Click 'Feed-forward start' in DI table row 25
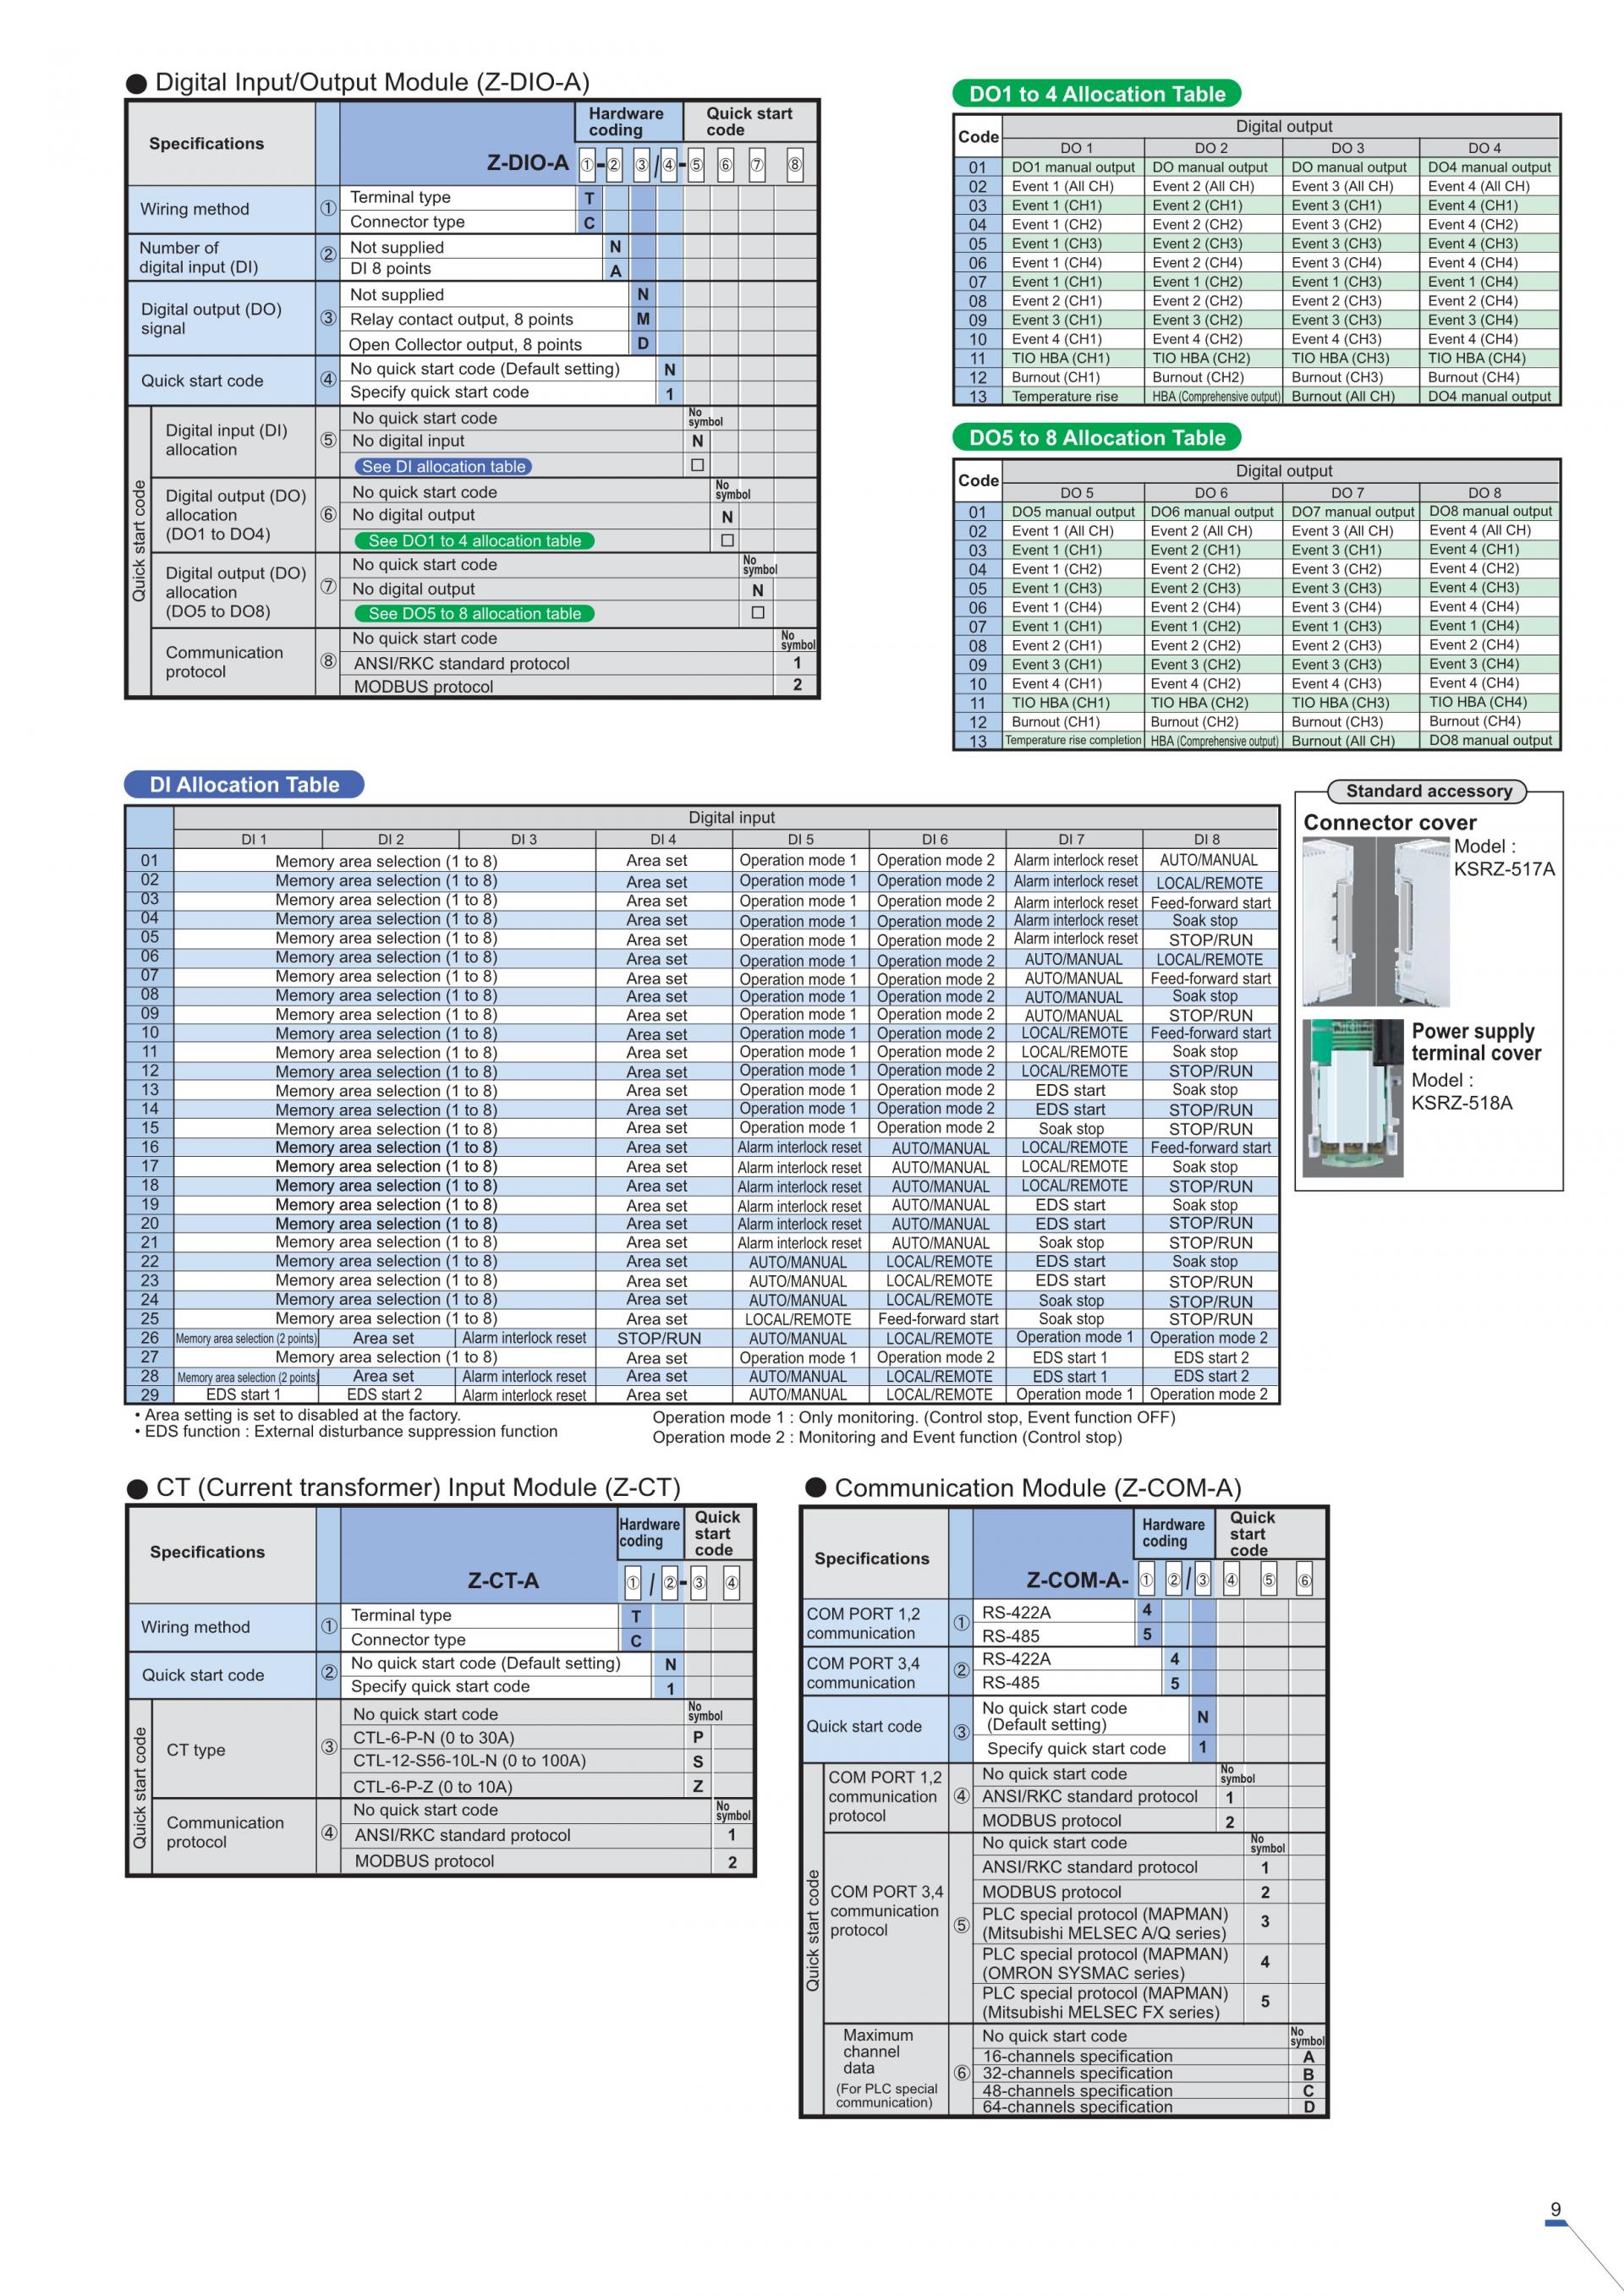This screenshot has width=1624, height=2296. click(938, 1319)
